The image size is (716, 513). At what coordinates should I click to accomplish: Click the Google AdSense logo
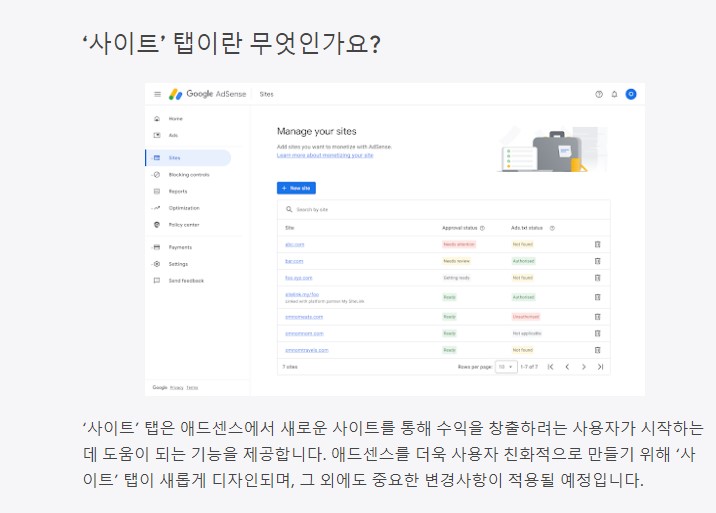tap(207, 94)
